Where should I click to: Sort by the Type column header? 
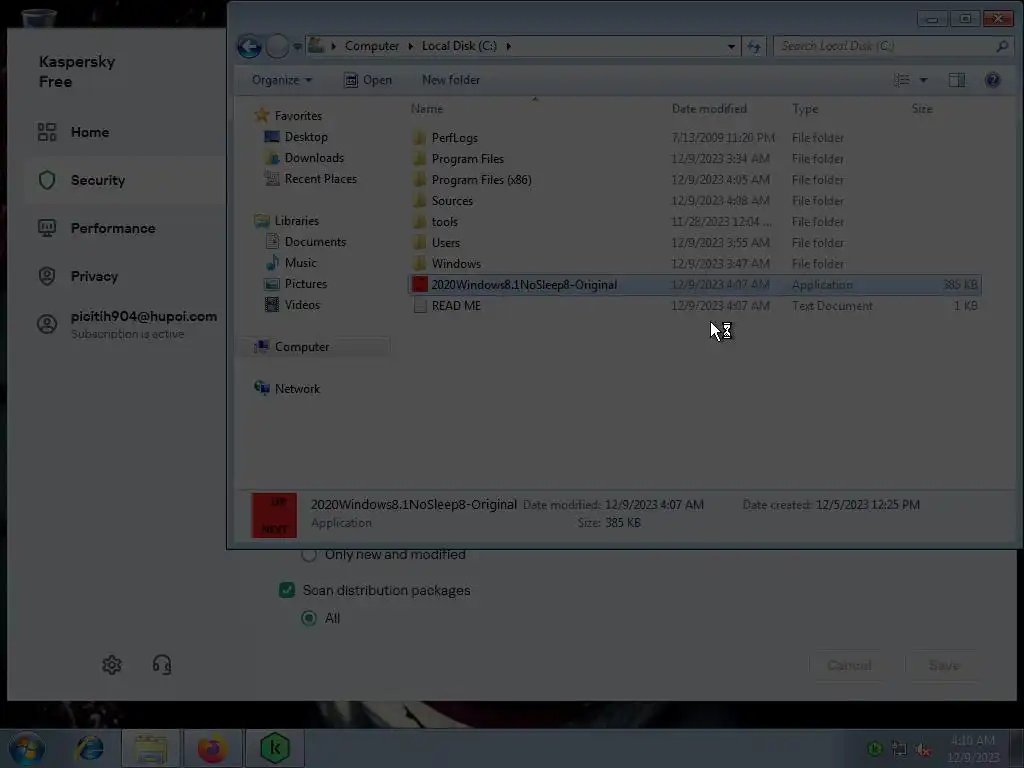click(805, 109)
